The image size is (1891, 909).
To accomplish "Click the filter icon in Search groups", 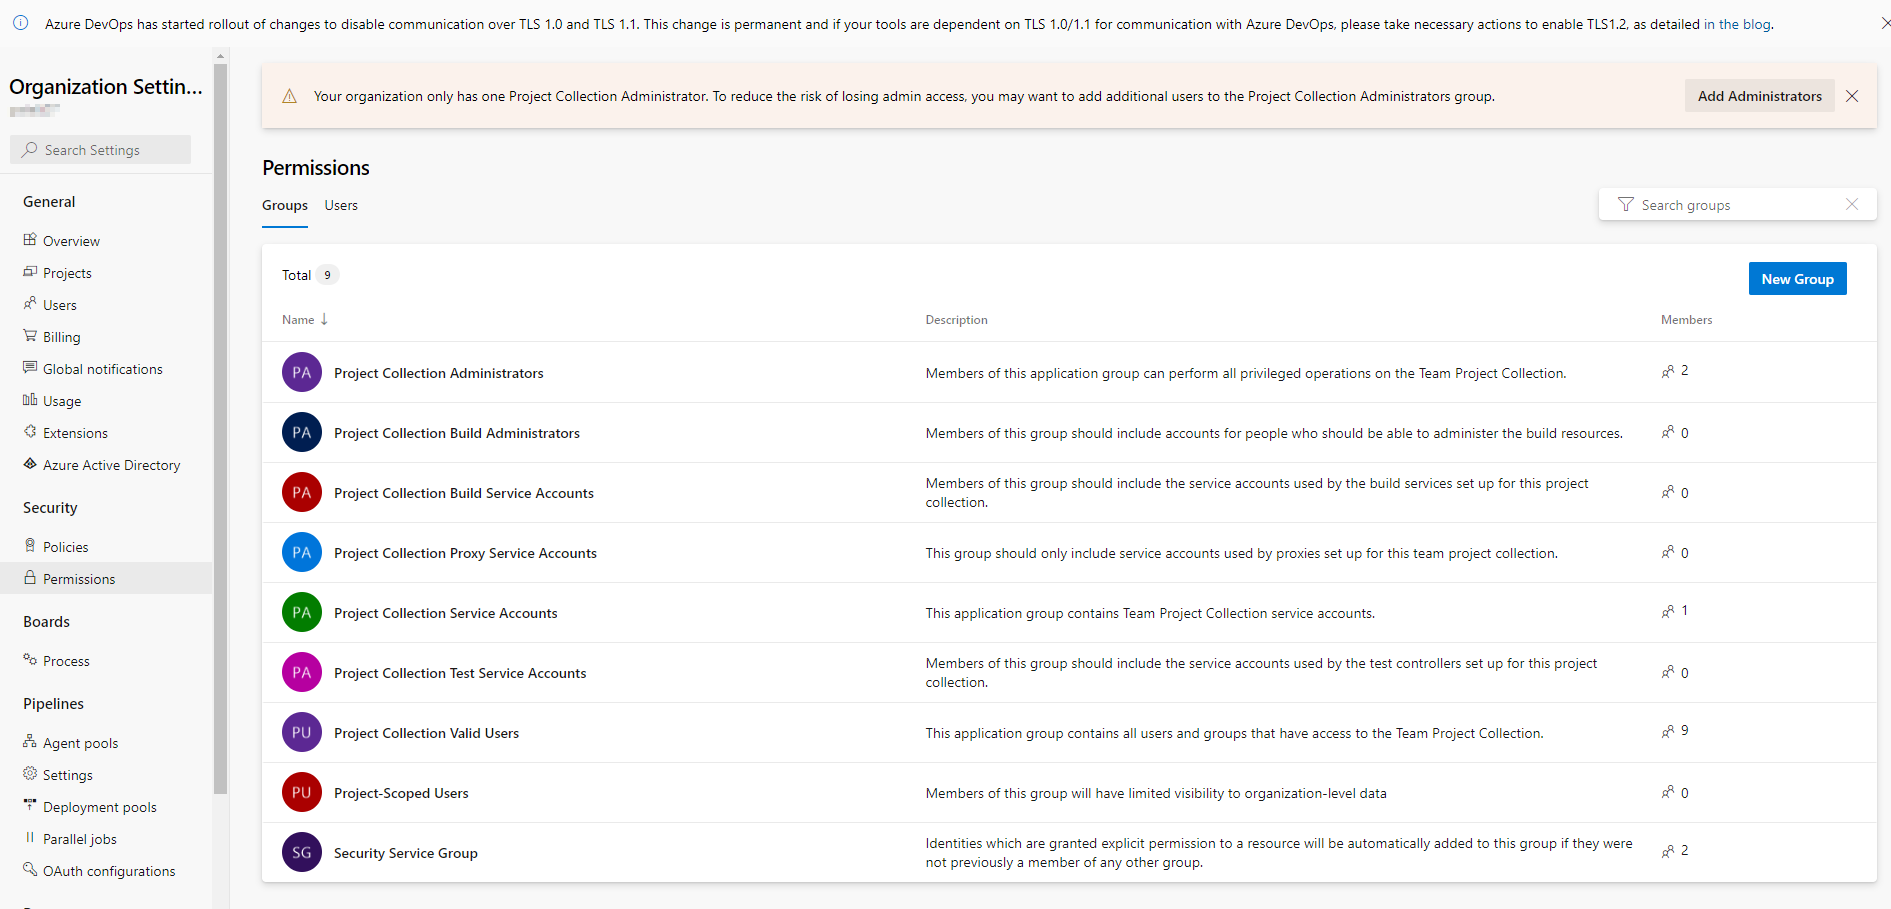I will point(1626,205).
